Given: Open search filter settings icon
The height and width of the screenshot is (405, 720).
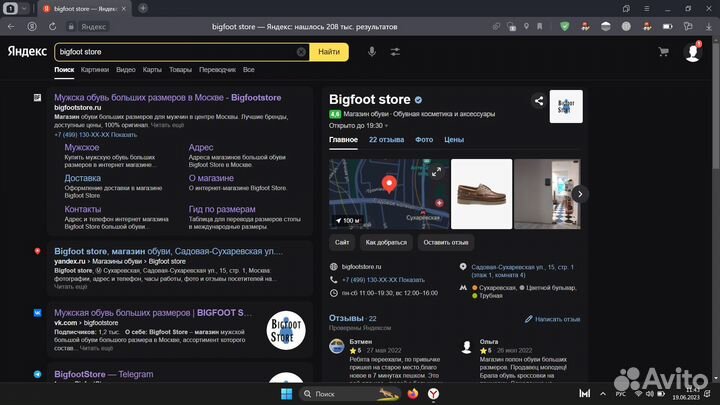Looking at the screenshot, I should pos(395,51).
